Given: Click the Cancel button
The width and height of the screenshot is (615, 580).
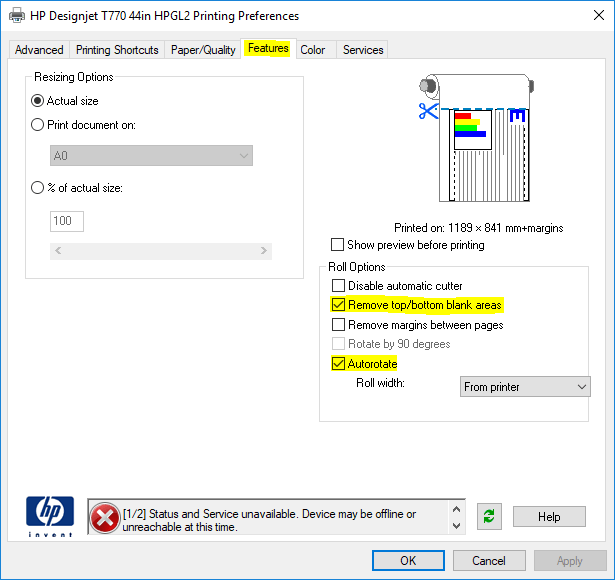Looking at the screenshot, I should click(489, 560).
